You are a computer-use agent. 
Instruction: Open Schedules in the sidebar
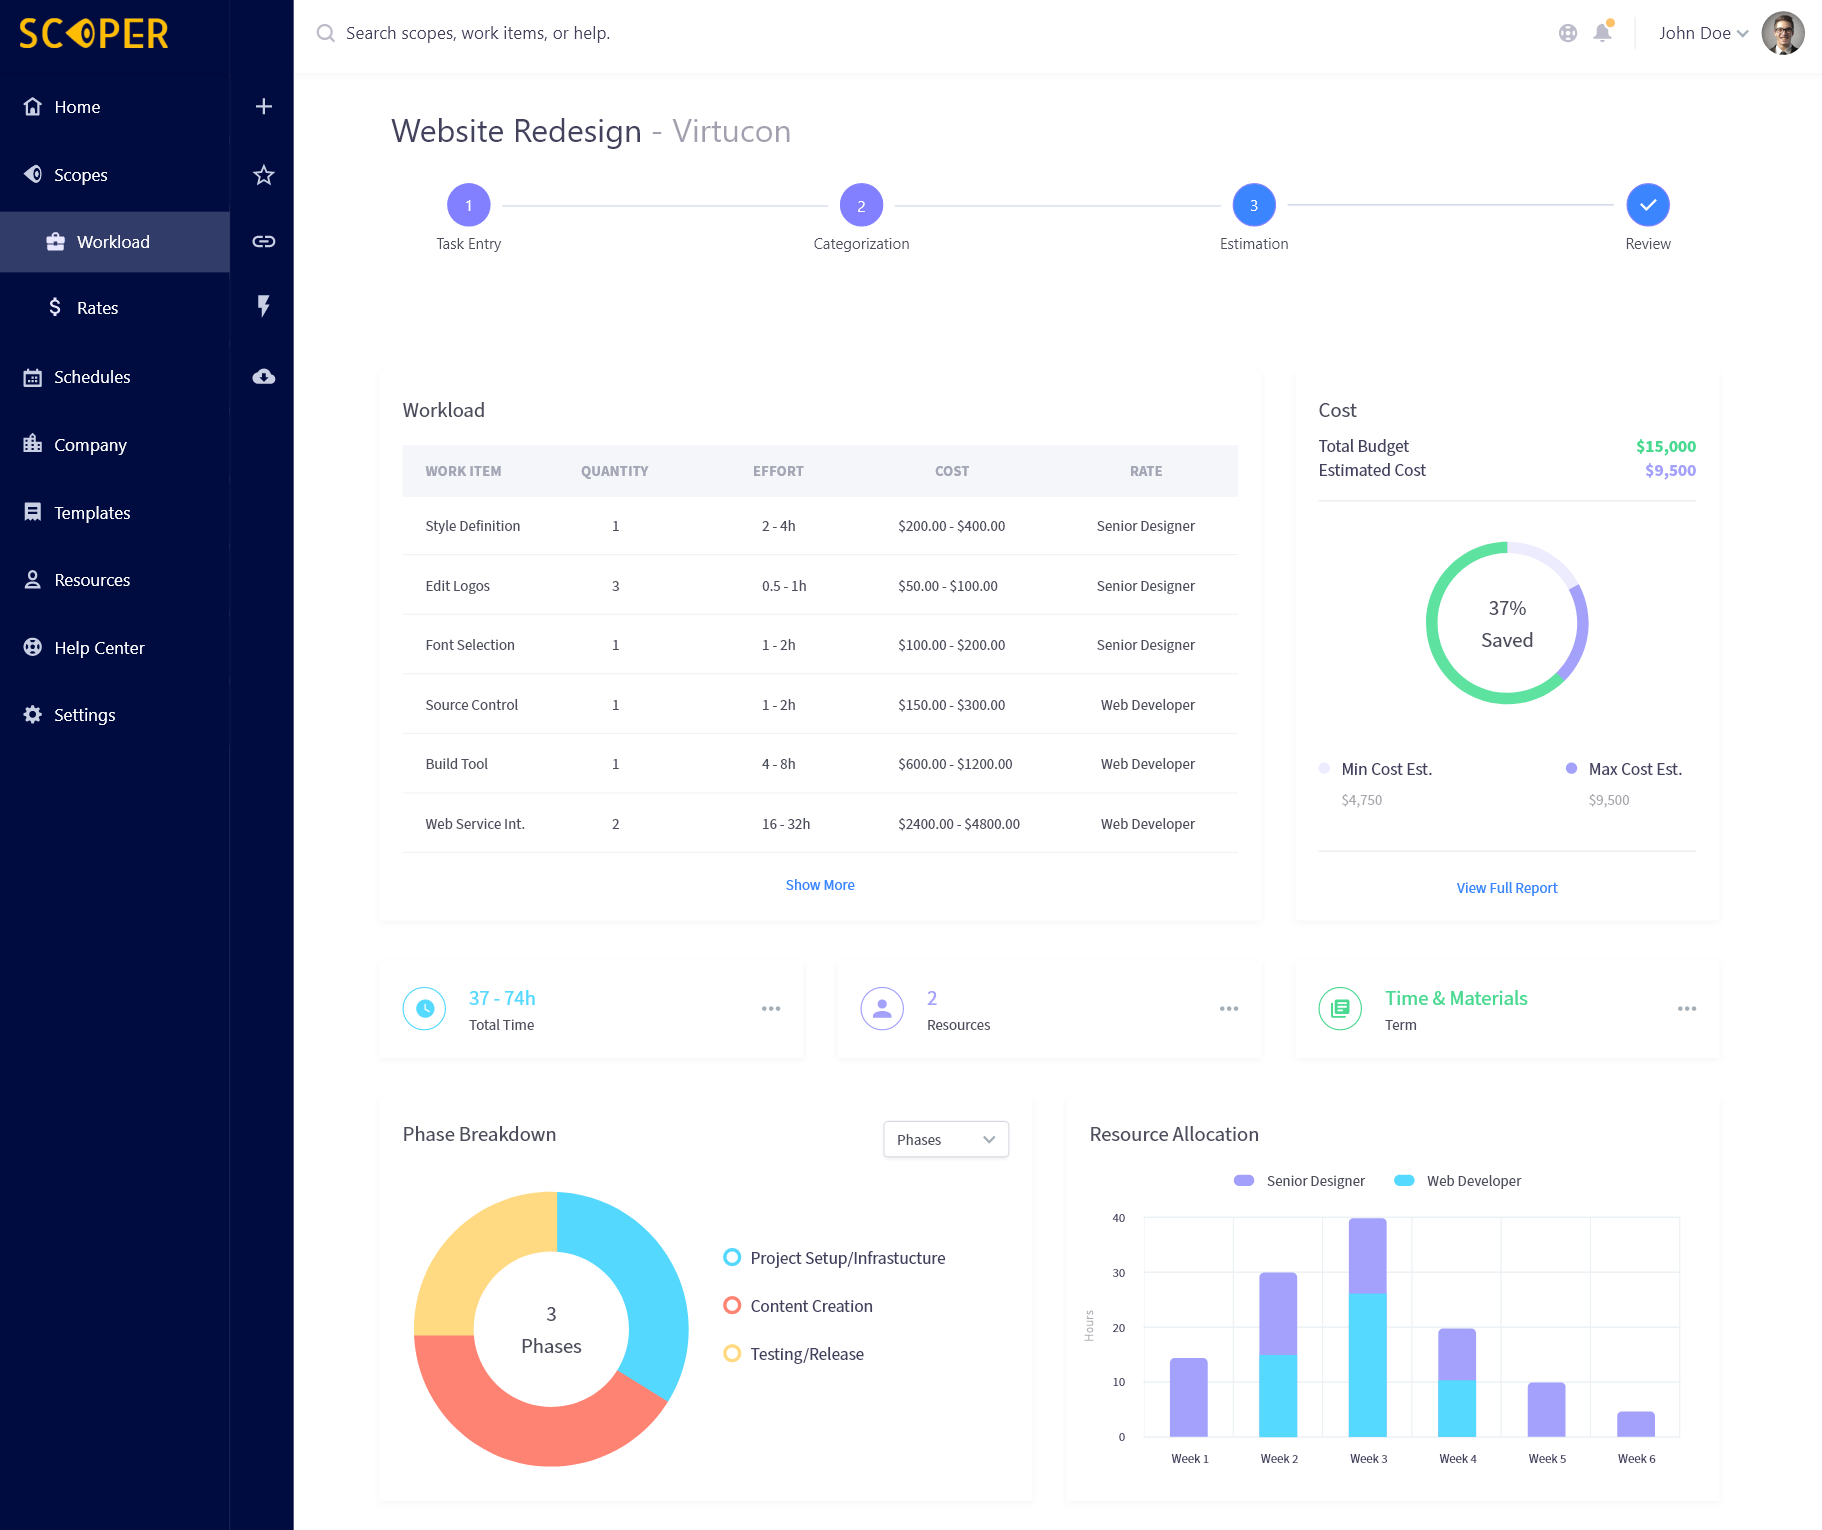coord(115,377)
